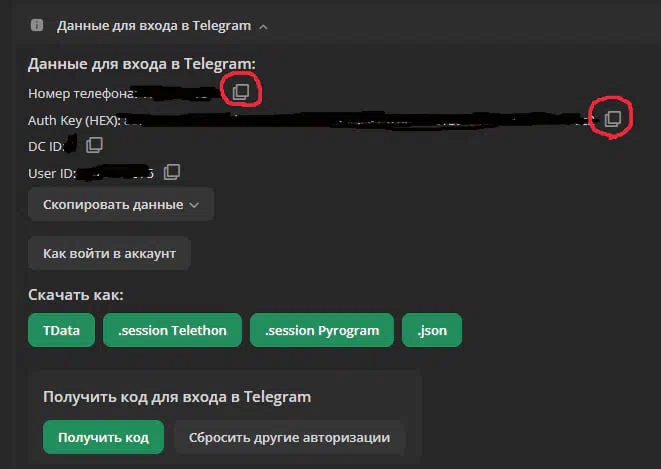
Task: Select the hidden DC ID value
Action: click(71, 145)
